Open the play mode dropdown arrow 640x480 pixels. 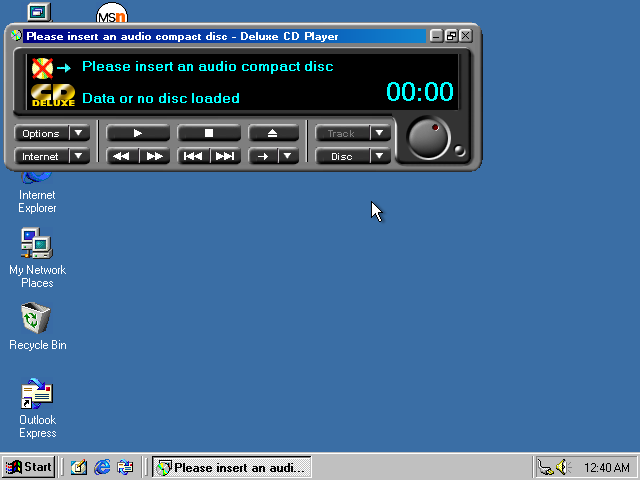tap(288, 156)
